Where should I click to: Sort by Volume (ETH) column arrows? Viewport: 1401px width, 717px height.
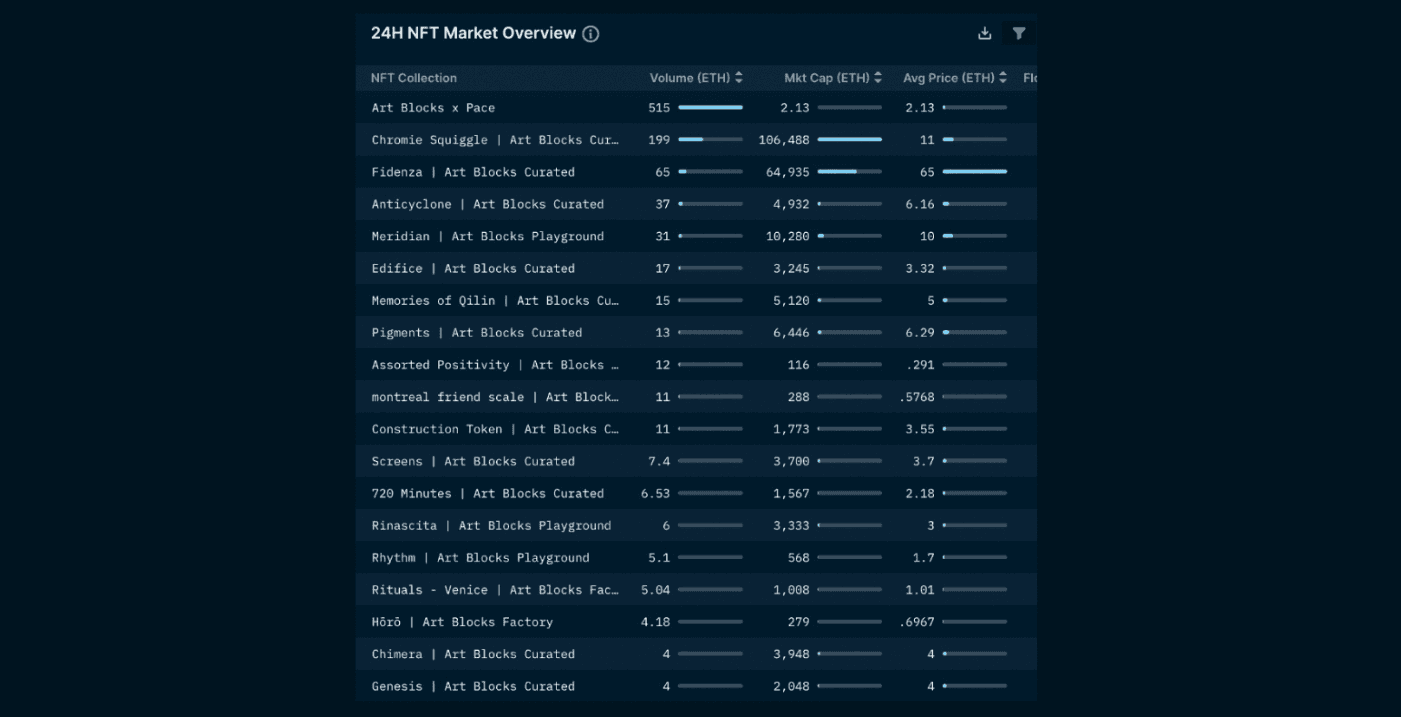coord(739,78)
